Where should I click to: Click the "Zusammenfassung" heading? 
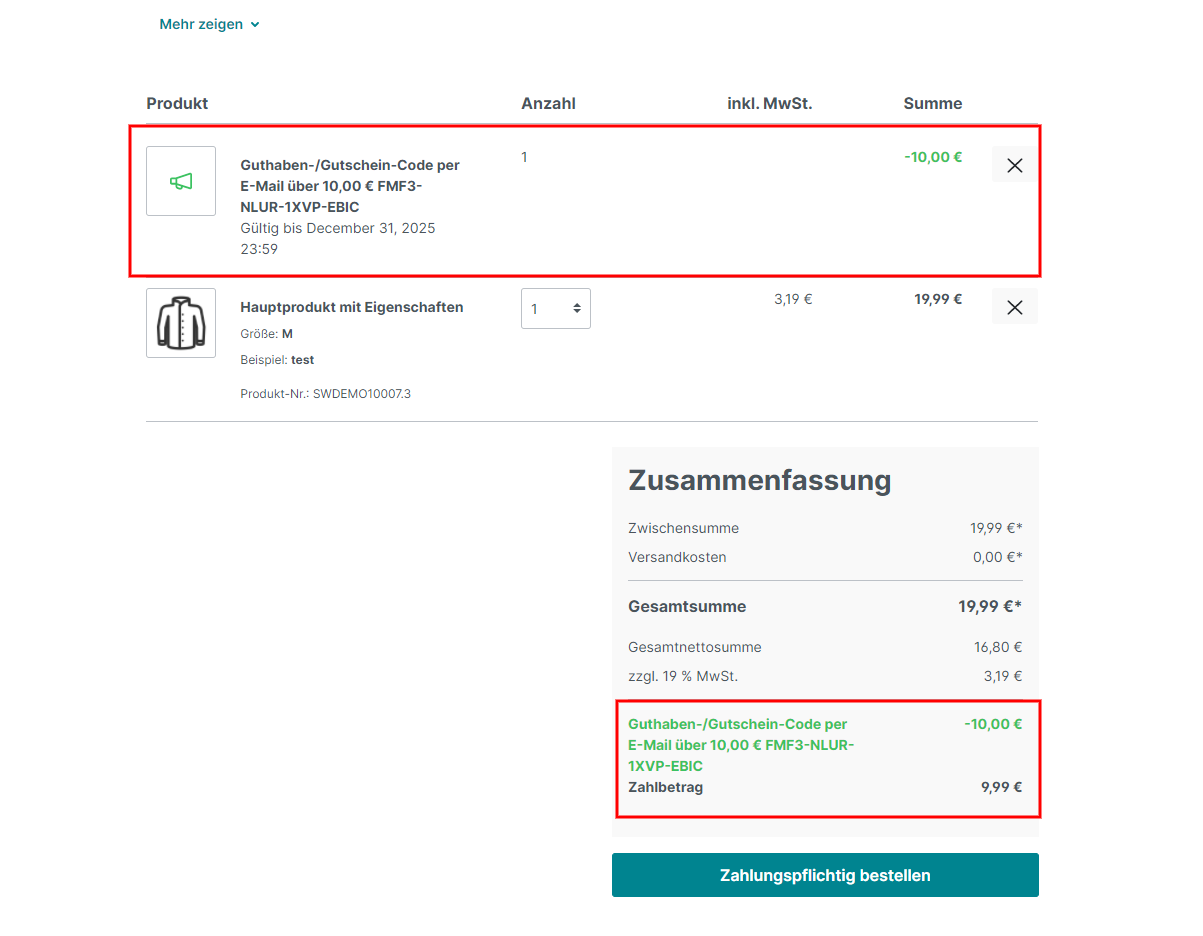pos(759,480)
